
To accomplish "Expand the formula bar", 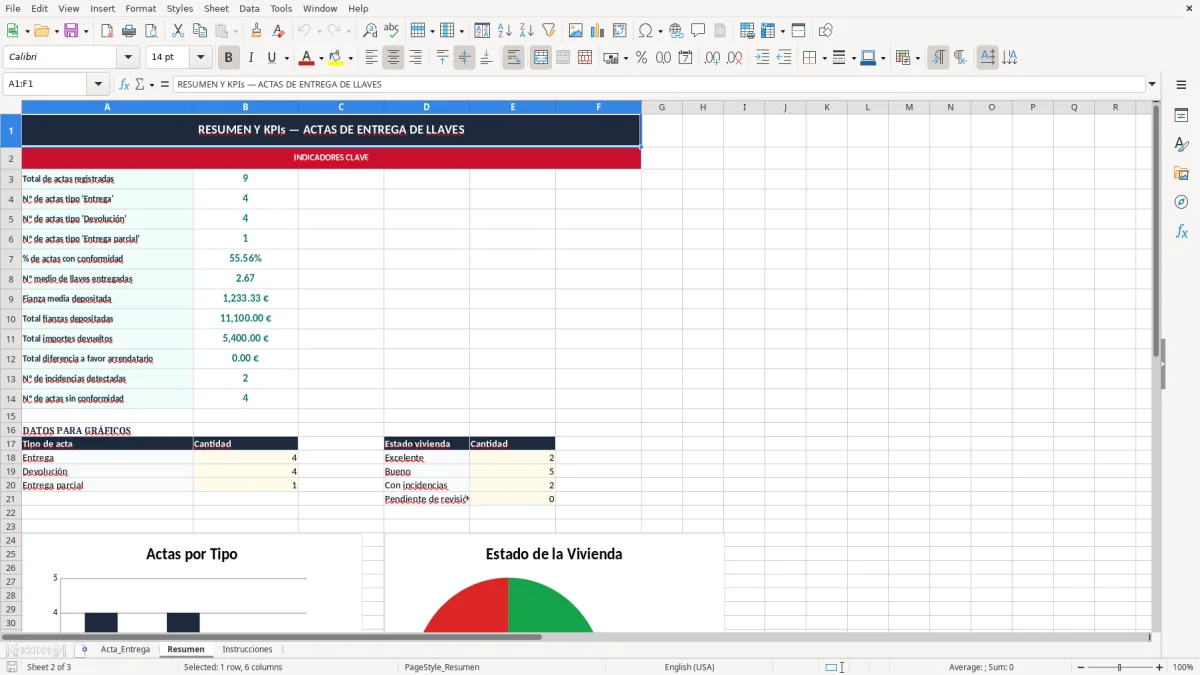I will point(1152,84).
